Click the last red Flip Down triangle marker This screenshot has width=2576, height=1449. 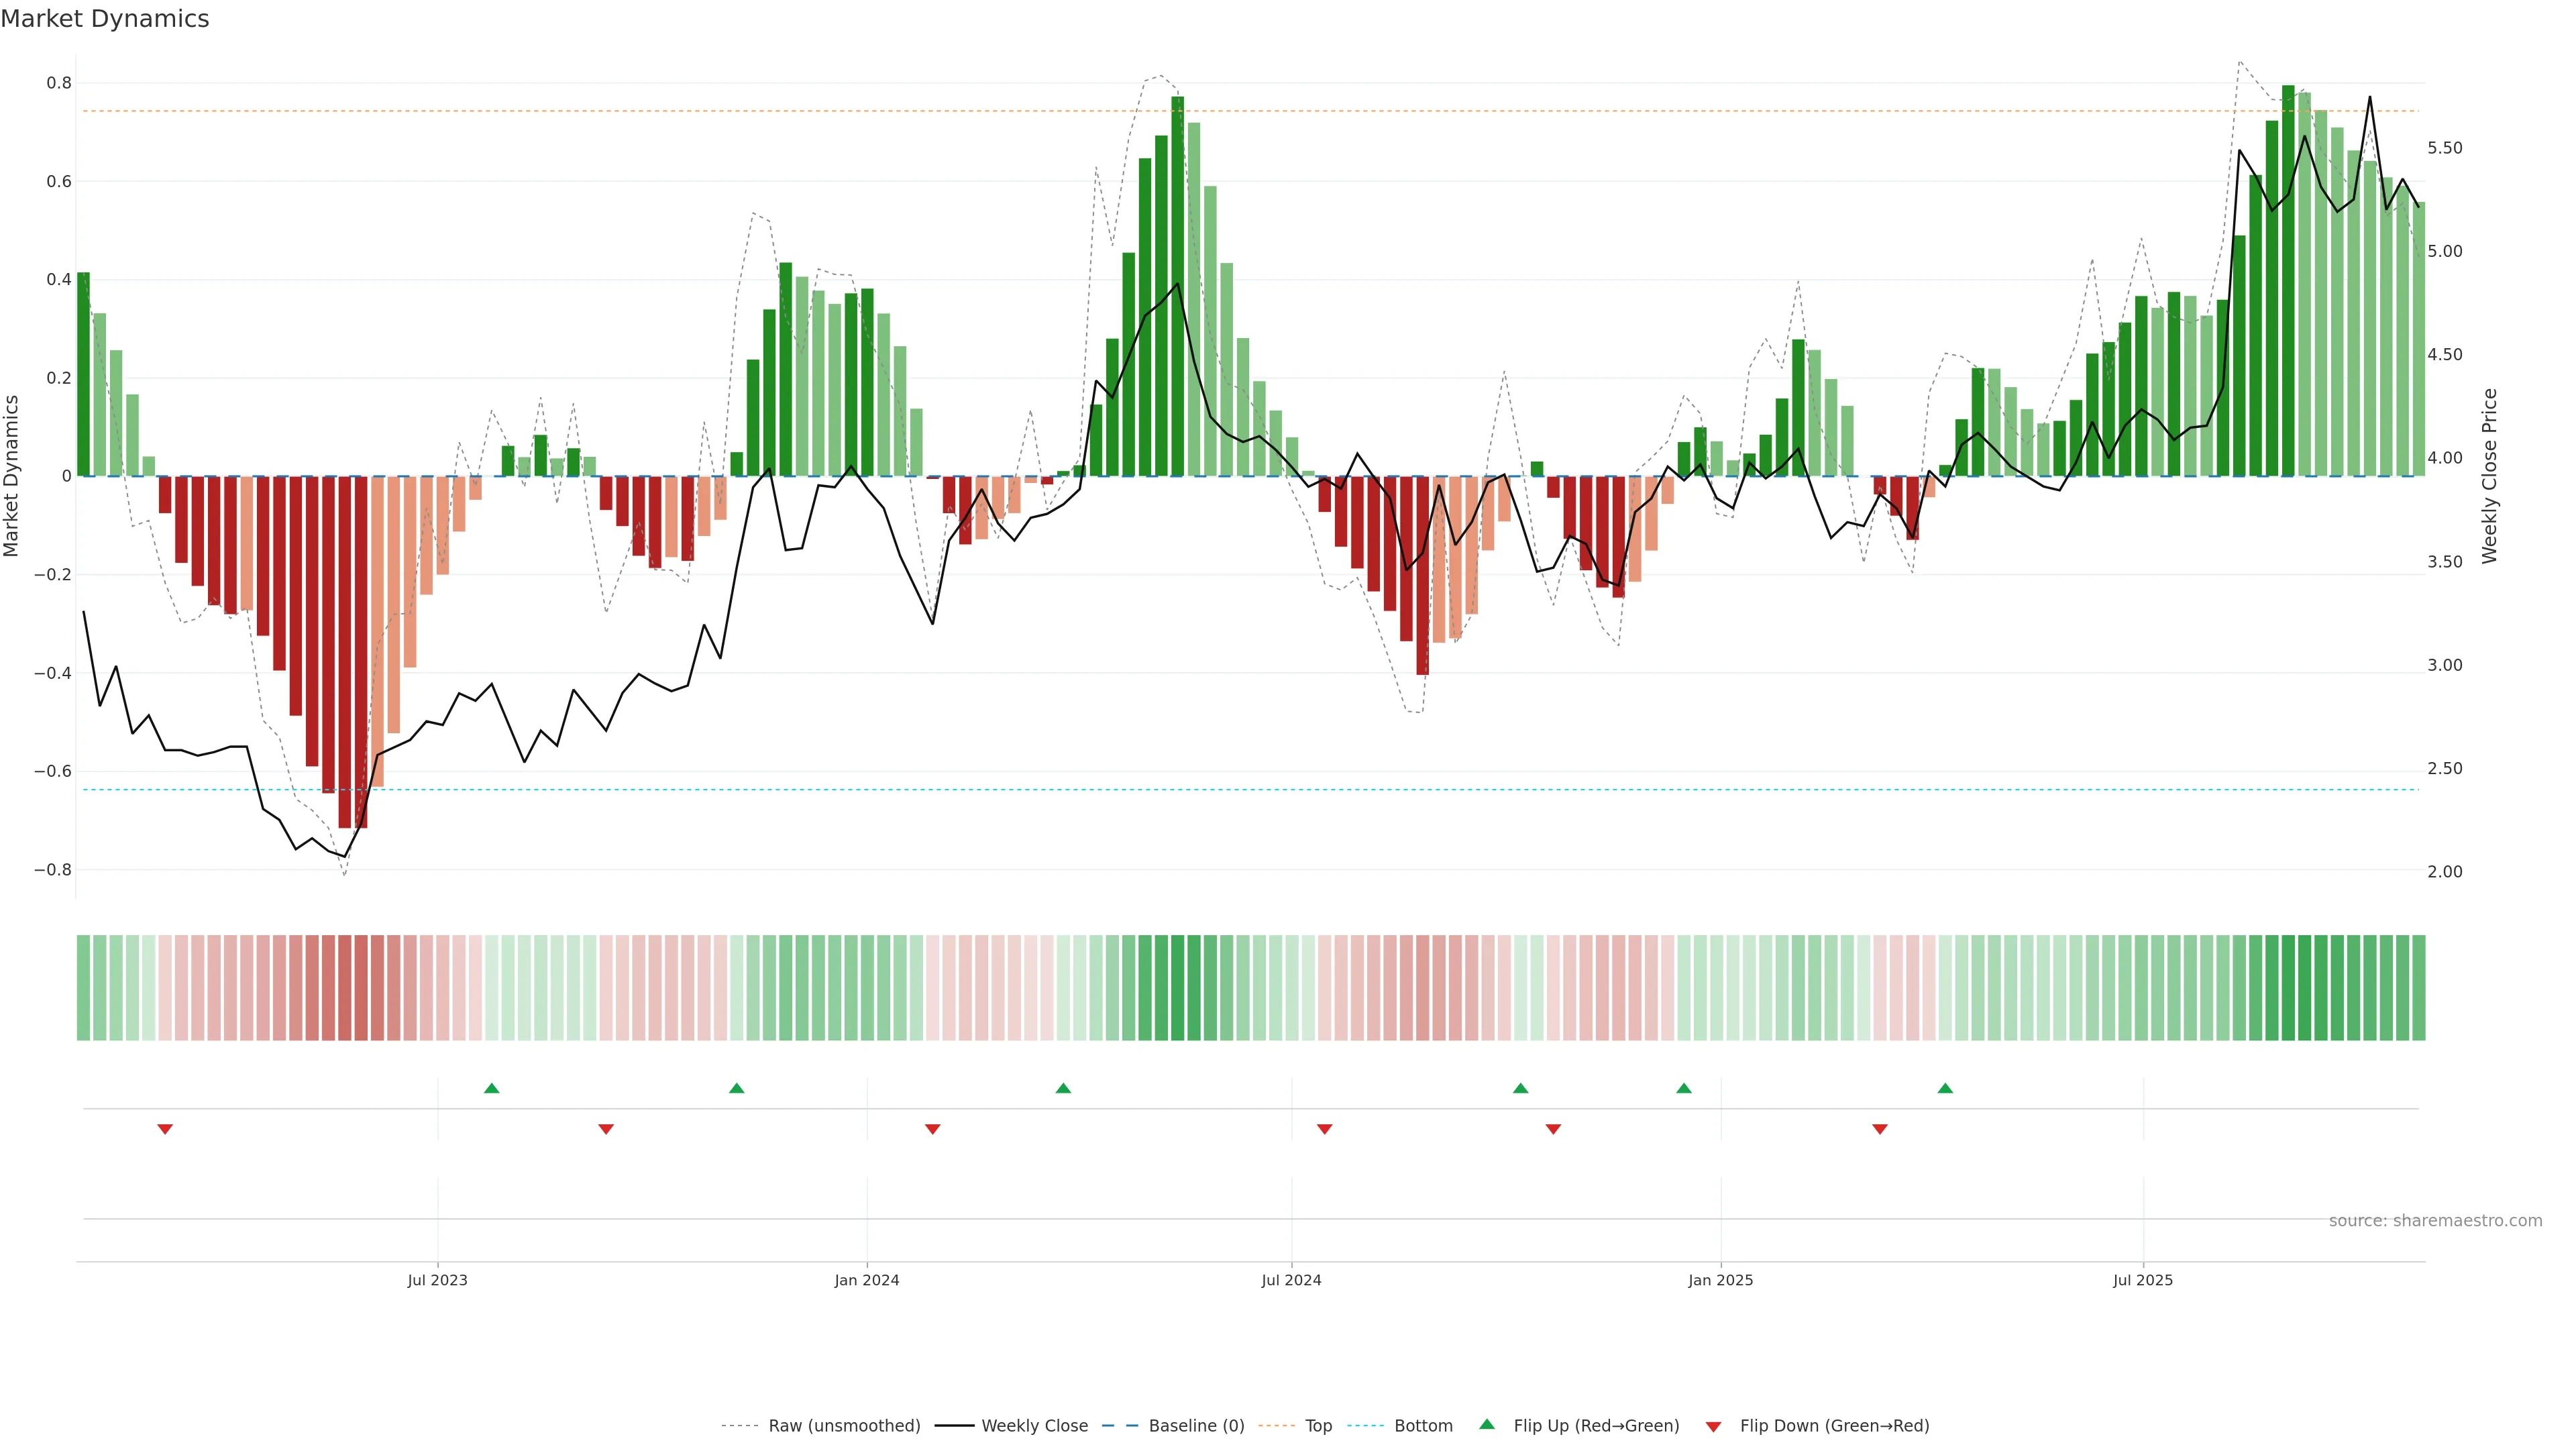tap(1880, 1129)
